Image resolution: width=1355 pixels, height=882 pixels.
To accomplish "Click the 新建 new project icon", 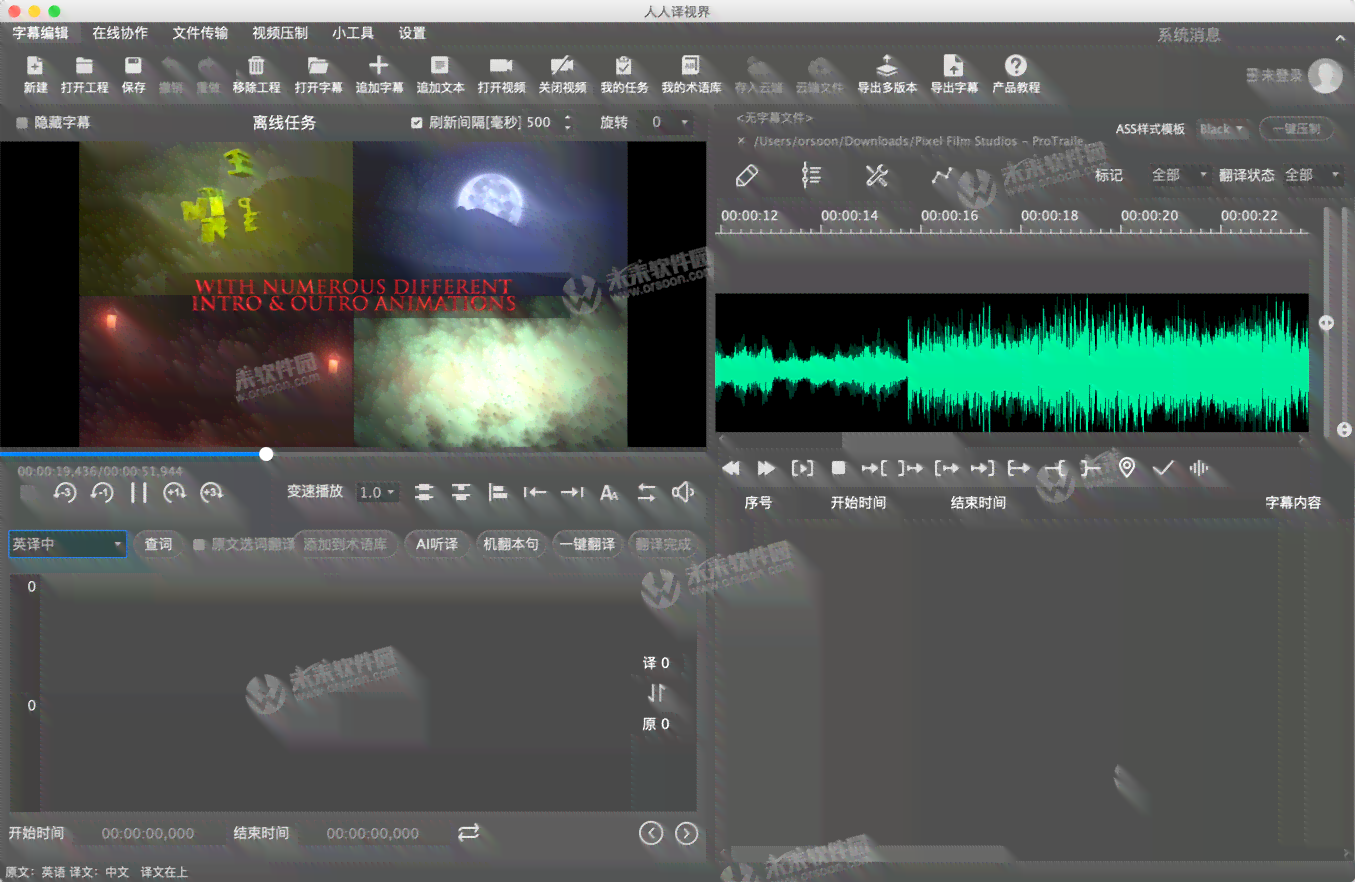I will [x=35, y=67].
